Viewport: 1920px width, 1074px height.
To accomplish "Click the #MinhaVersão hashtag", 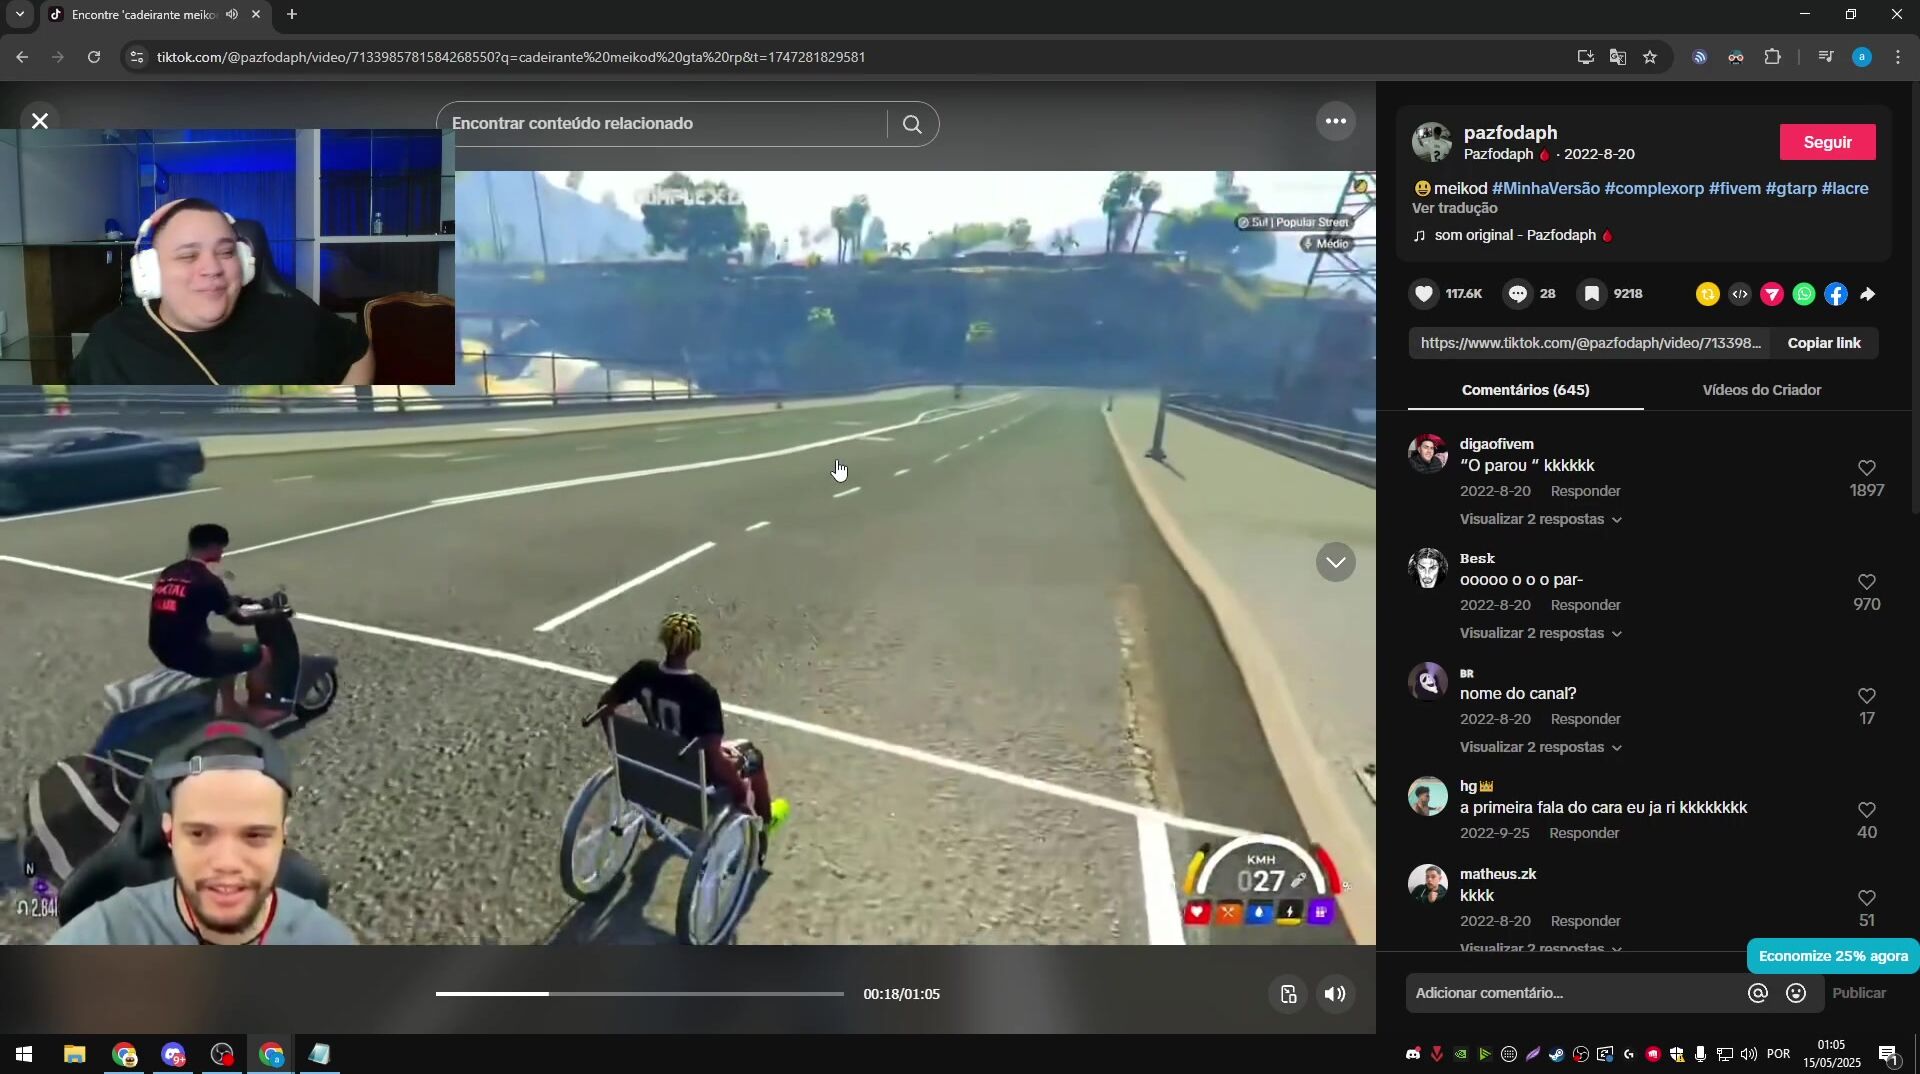I will tap(1545, 188).
